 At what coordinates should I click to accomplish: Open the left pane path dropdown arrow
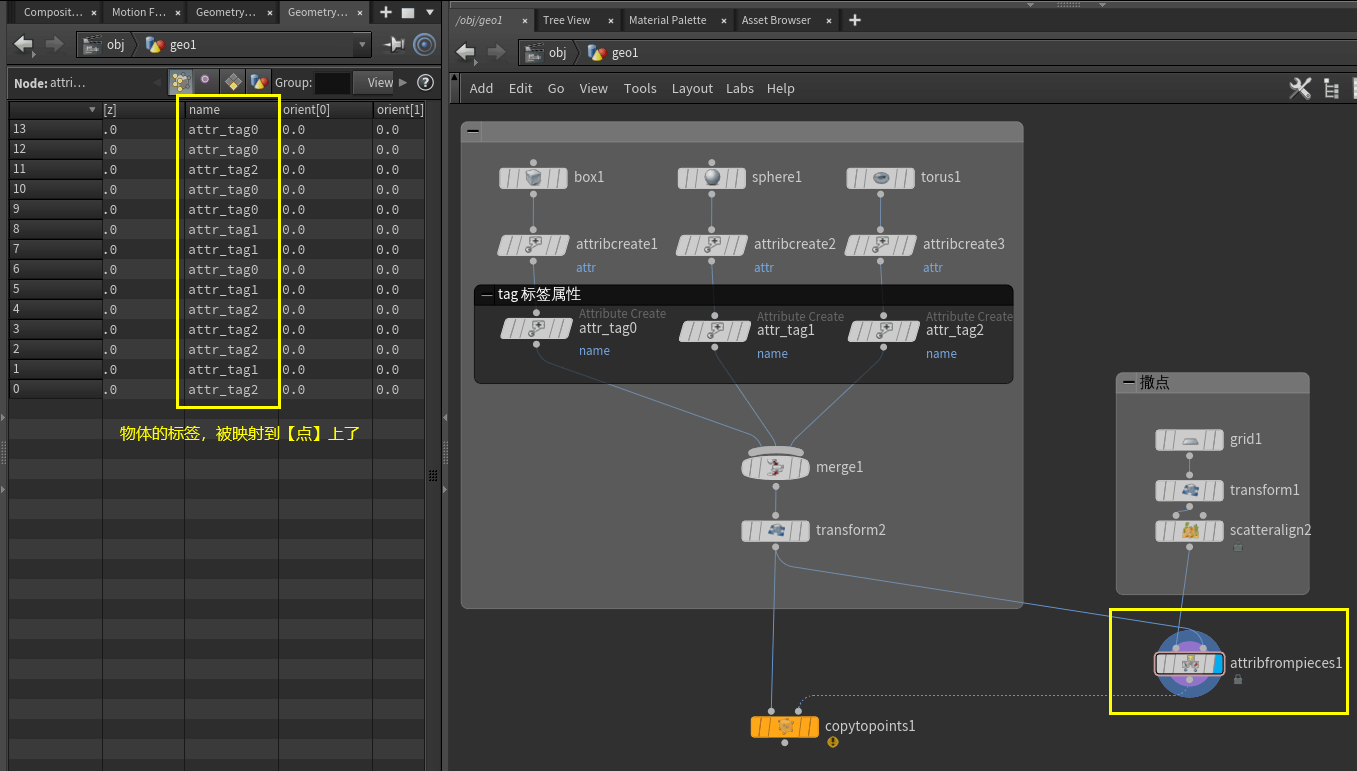pyautogui.click(x=361, y=44)
